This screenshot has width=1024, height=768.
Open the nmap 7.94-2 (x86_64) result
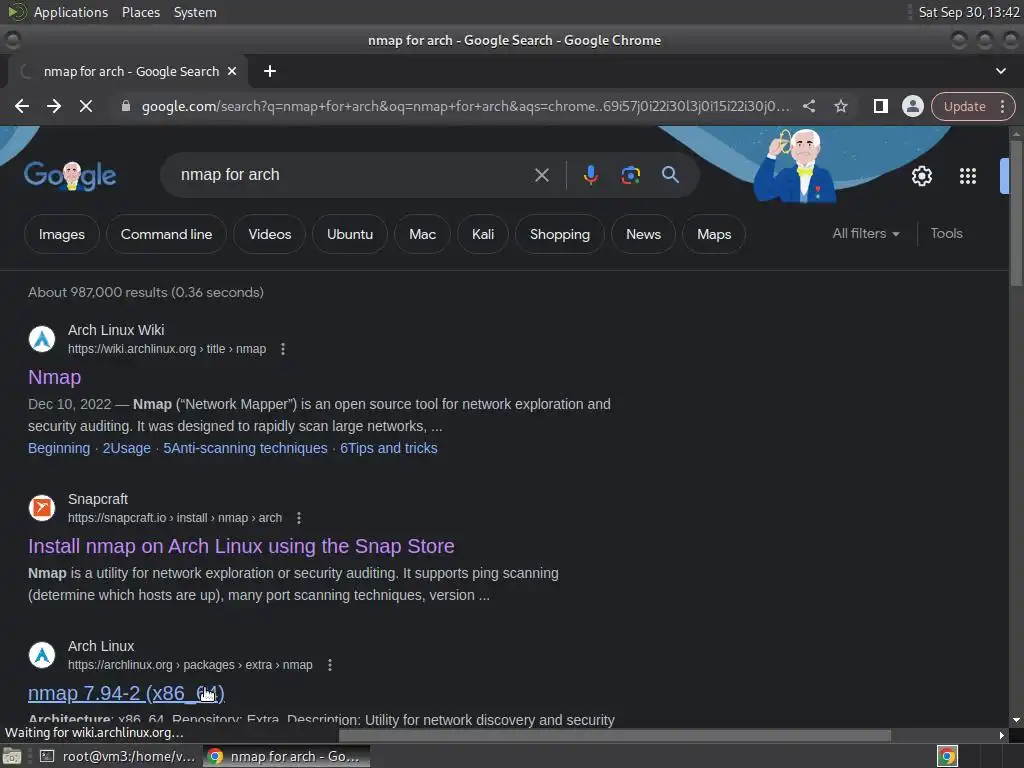tap(126, 693)
